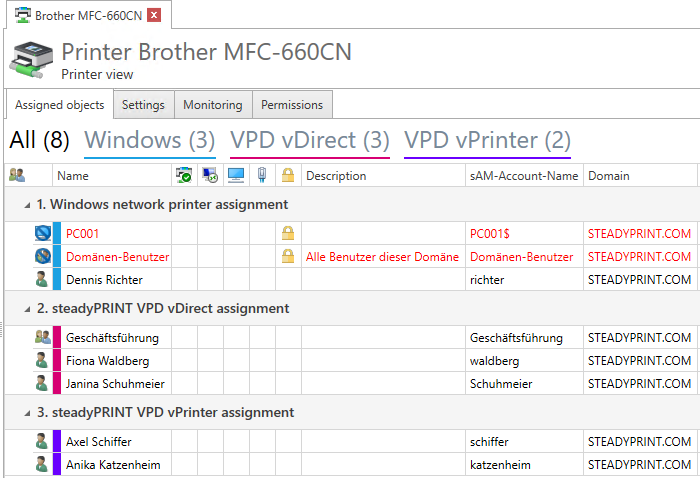Viewport: 700px width, 478px height.
Task: Click pink color marker of Geschäftsführung row
Action: (57, 337)
